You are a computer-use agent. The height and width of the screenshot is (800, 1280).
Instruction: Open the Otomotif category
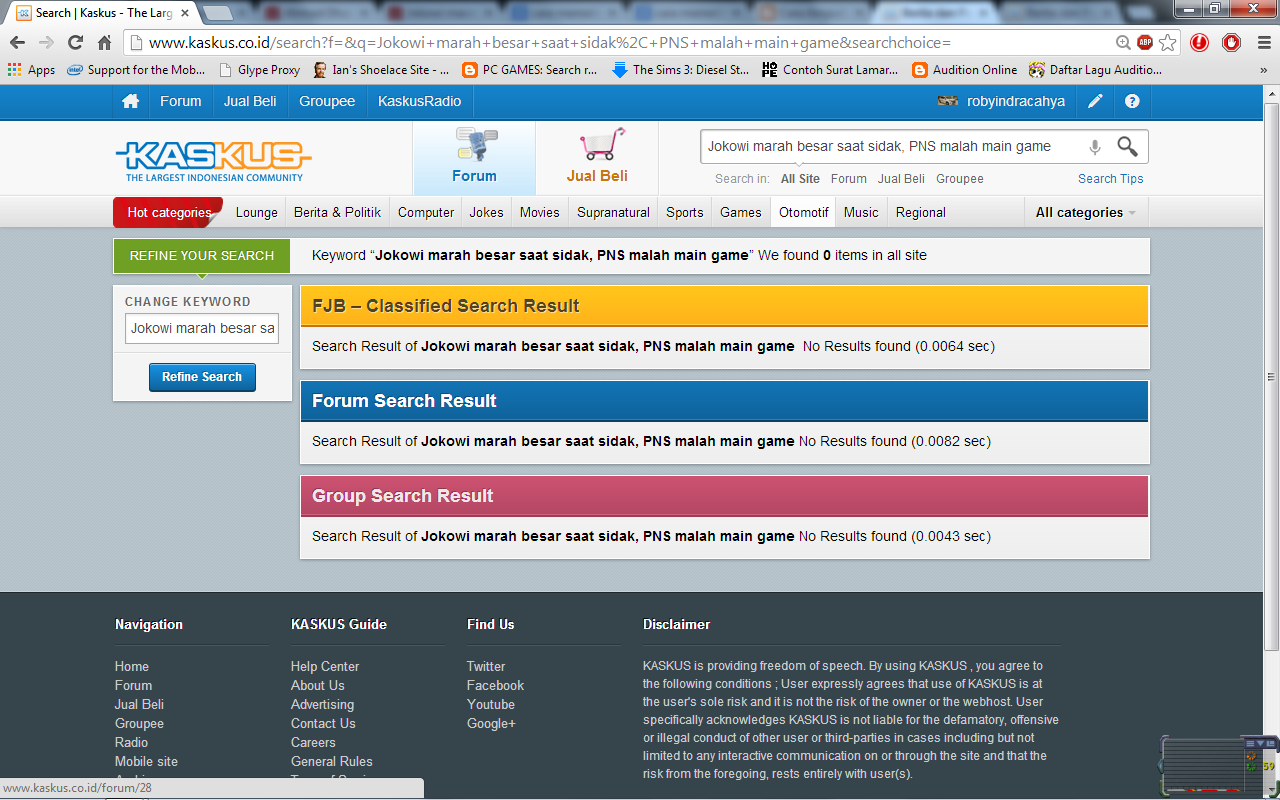804,212
